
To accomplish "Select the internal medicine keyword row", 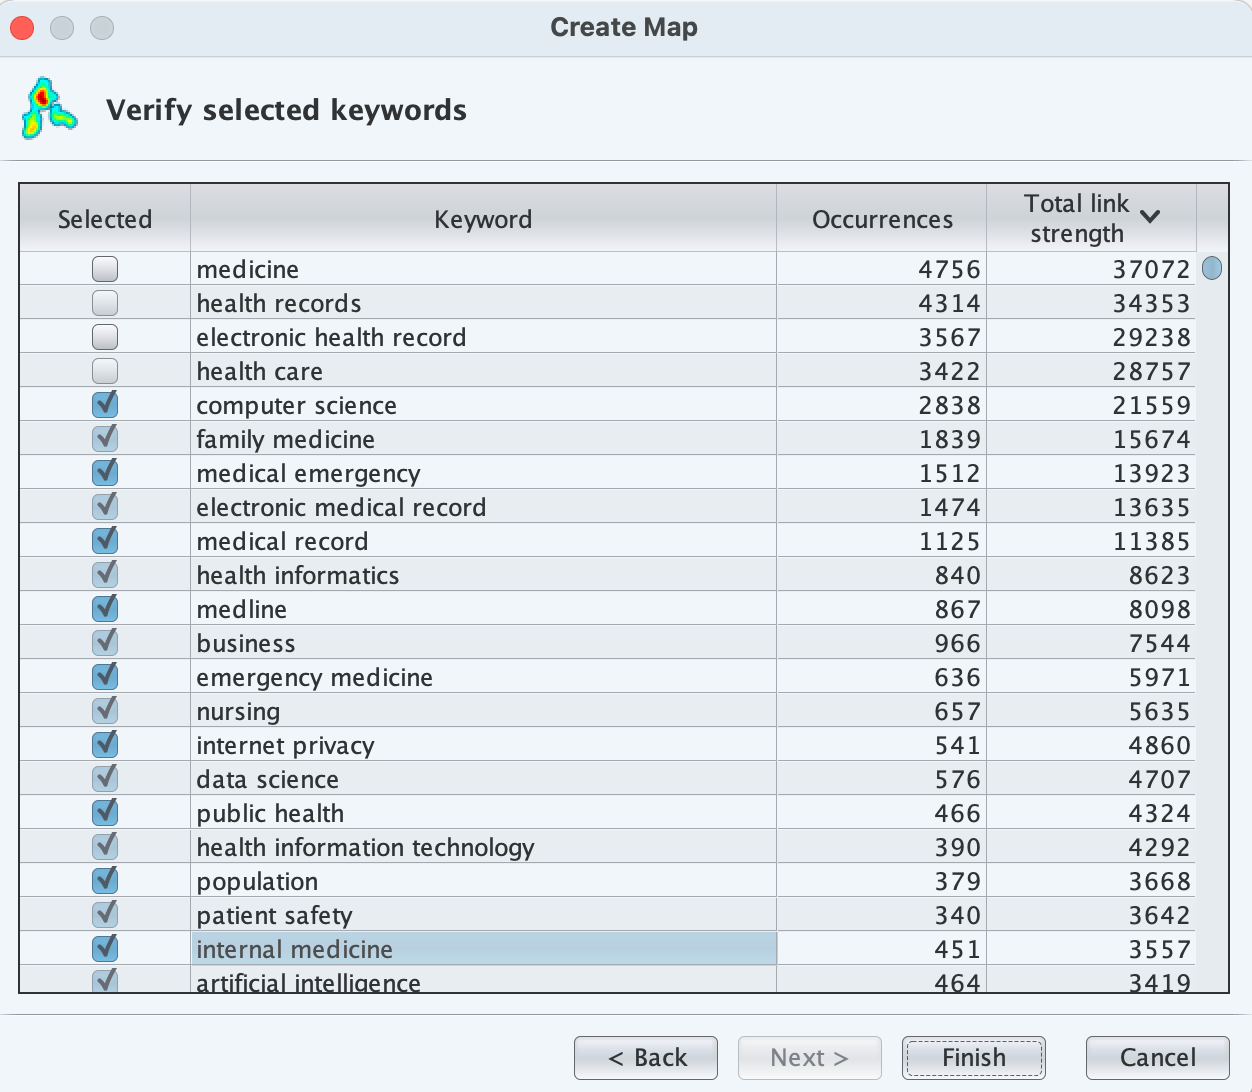I will (484, 949).
